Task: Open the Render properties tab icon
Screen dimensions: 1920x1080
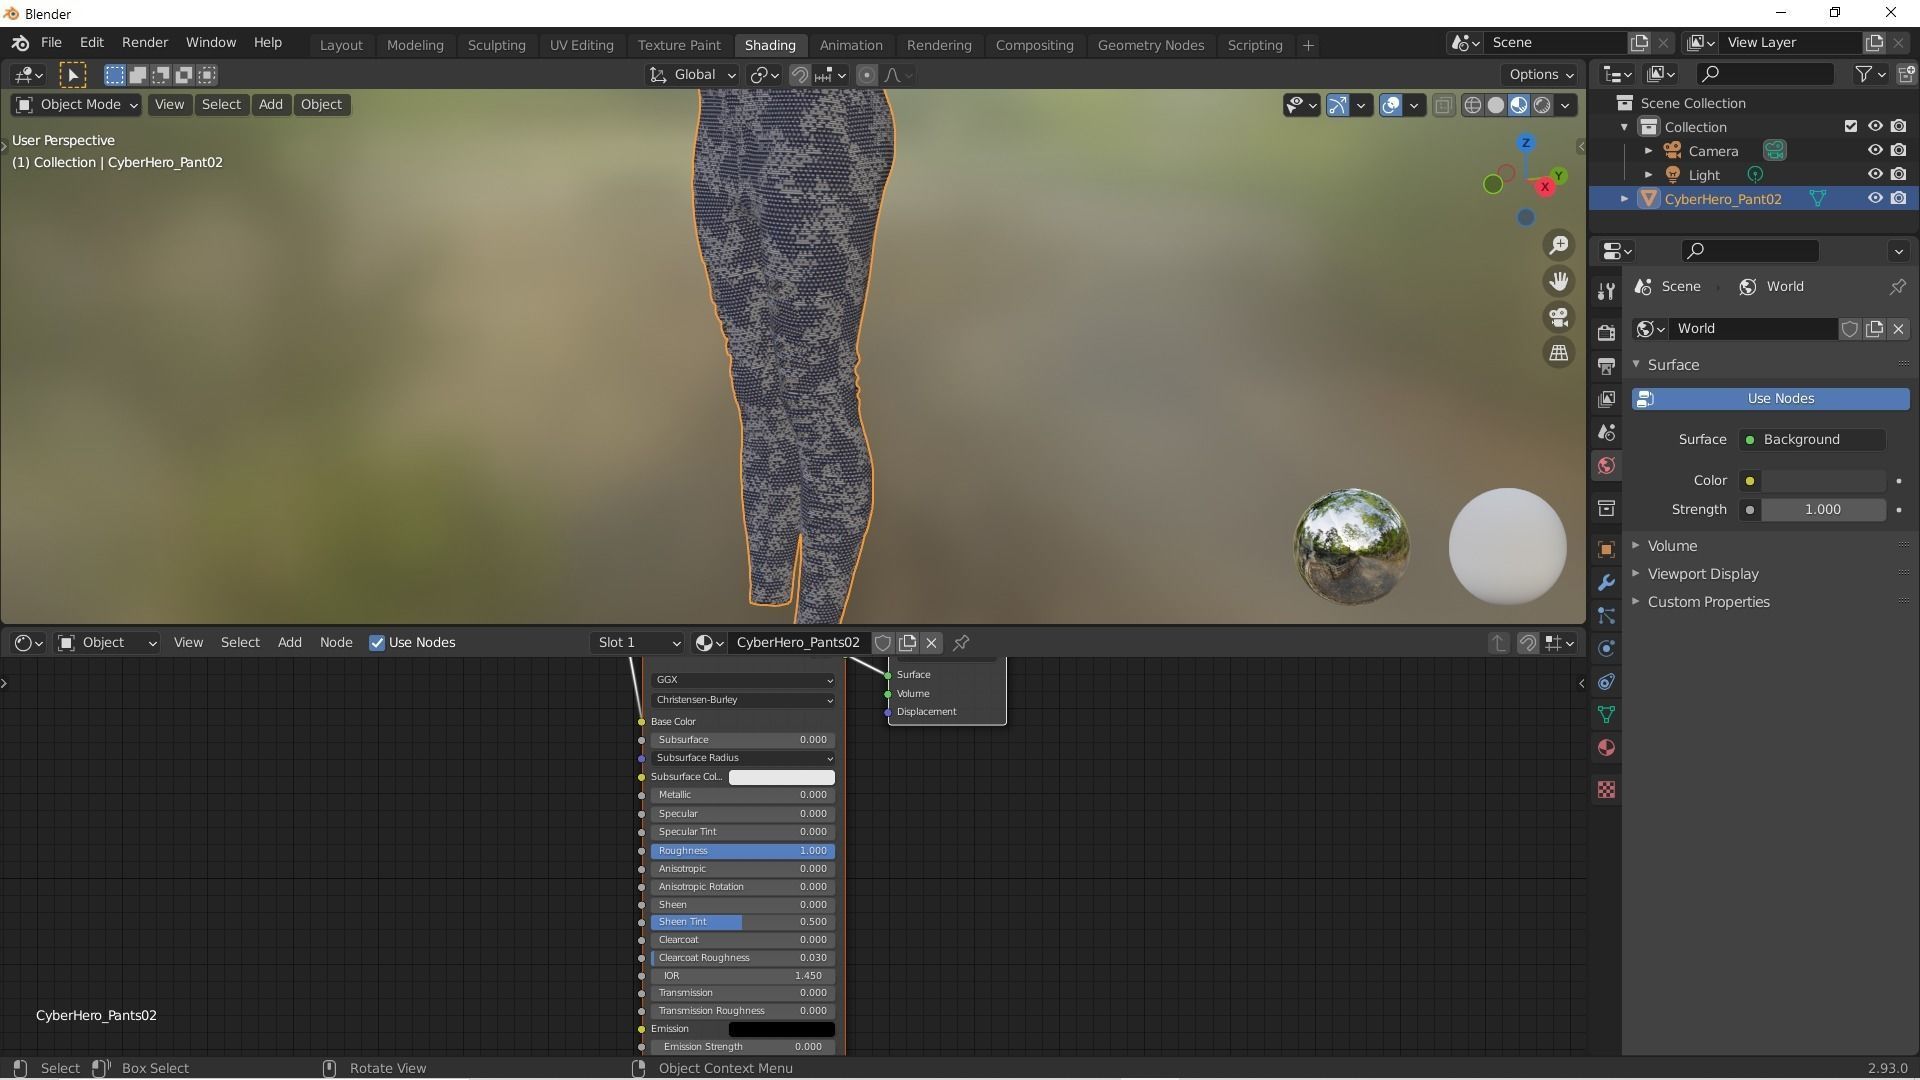Action: (1606, 332)
